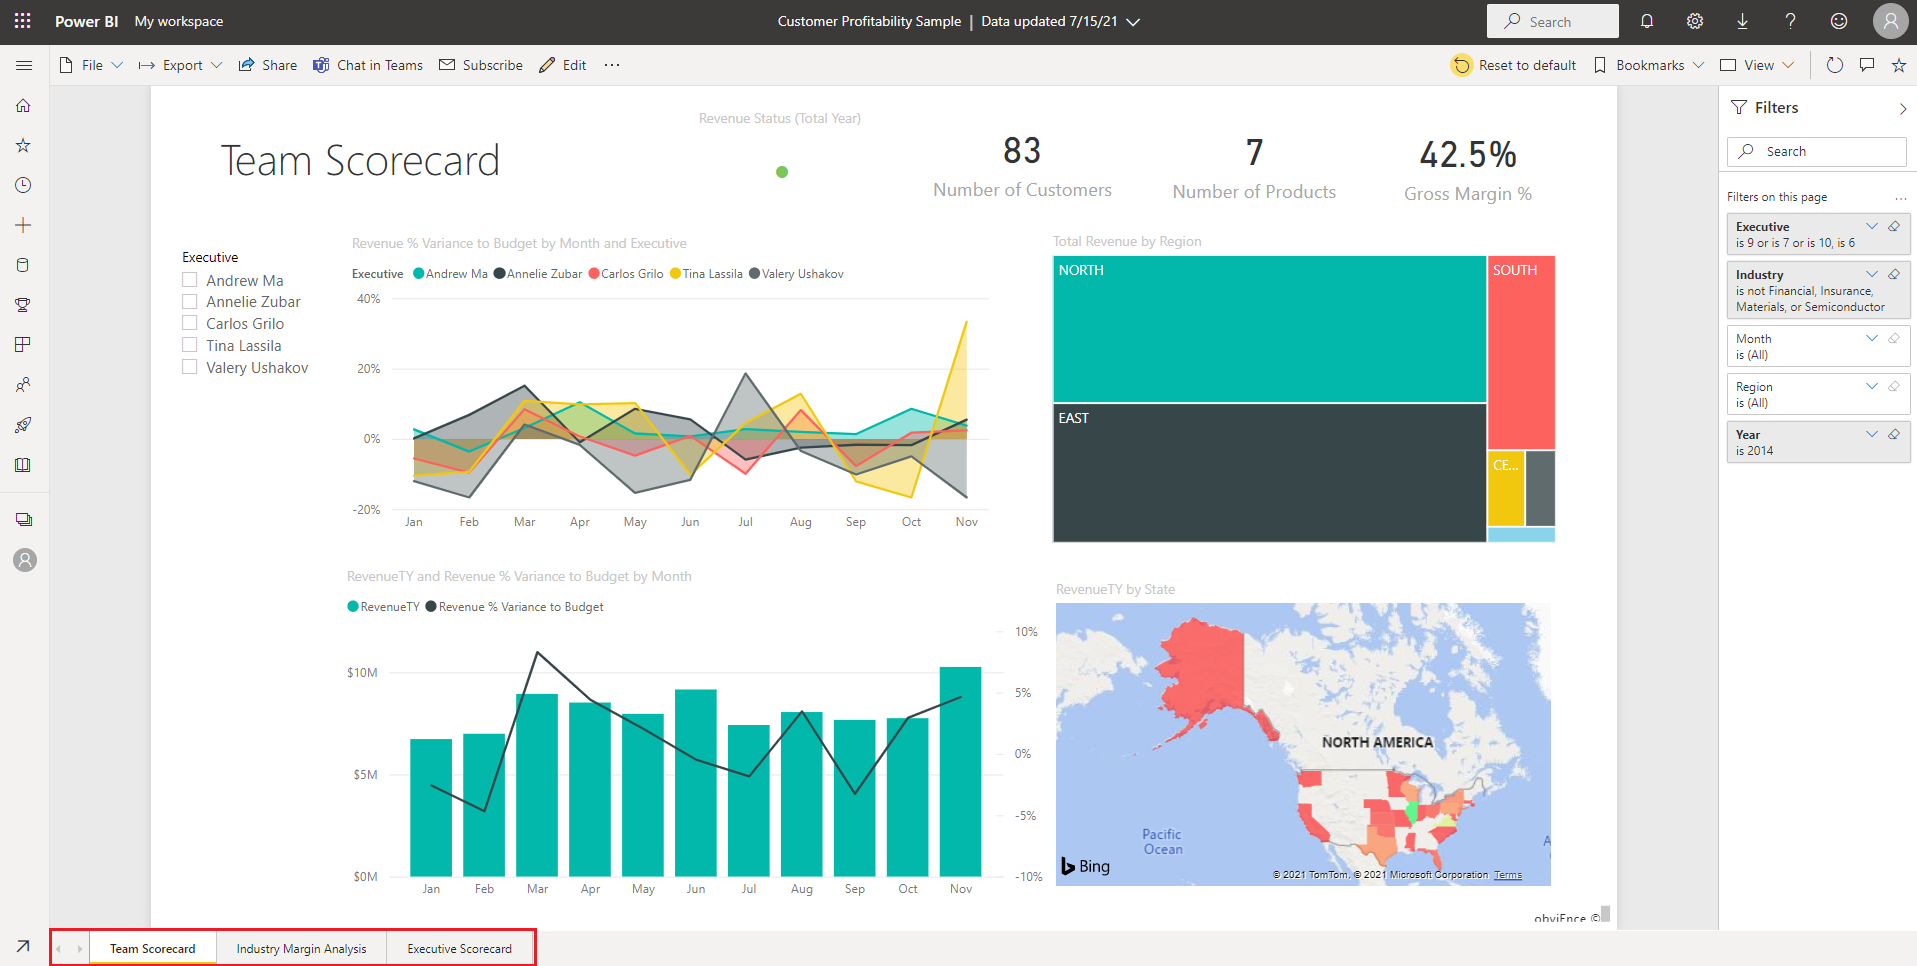Click the SOUTH region treemap tile
This screenshot has width=1917, height=966.
pos(1521,352)
